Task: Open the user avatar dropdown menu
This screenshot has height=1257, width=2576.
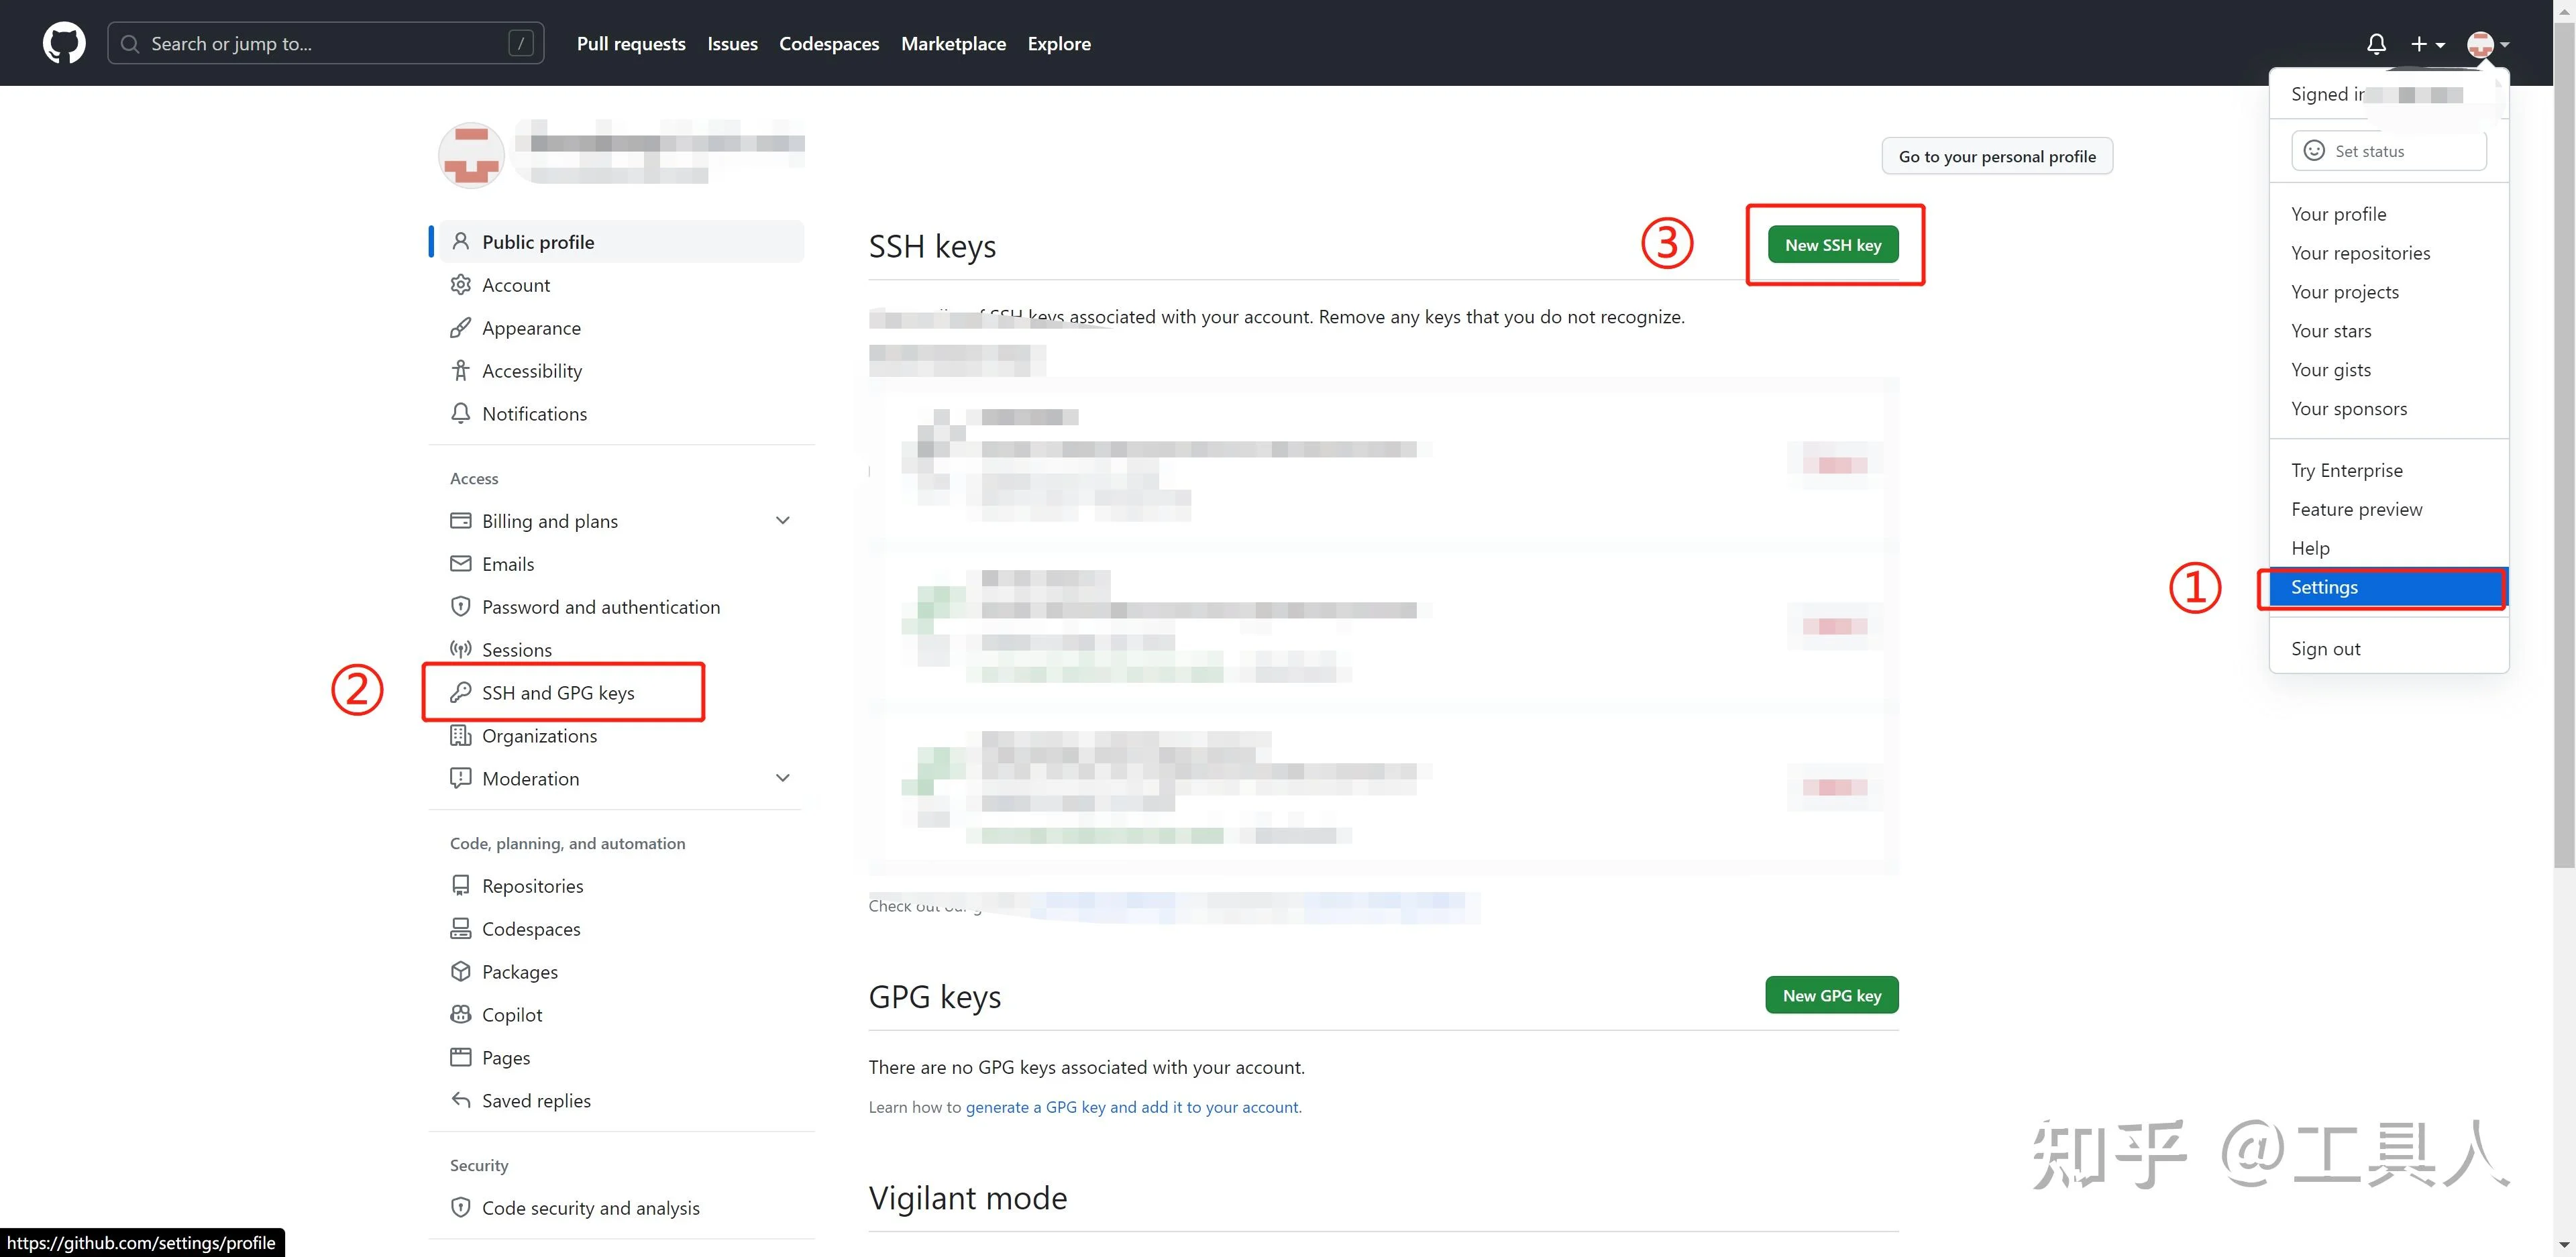Action: 2487,44
